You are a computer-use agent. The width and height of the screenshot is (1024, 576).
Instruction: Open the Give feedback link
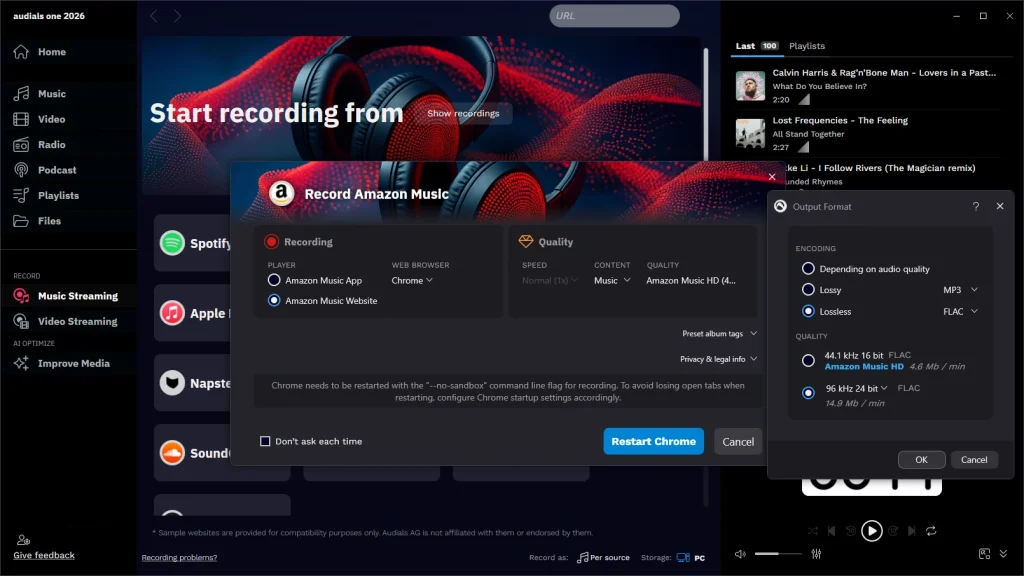click(44, 555)
